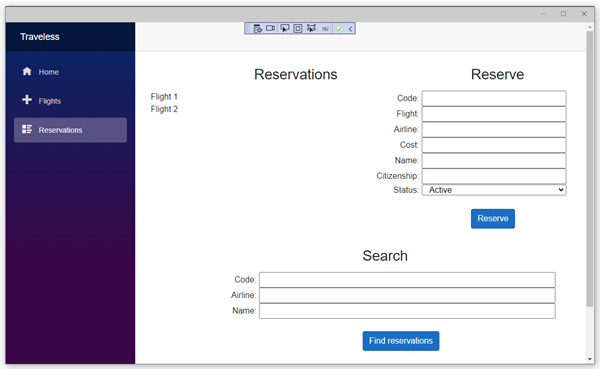
Task: Close the Traveless window
Action: 584,14
